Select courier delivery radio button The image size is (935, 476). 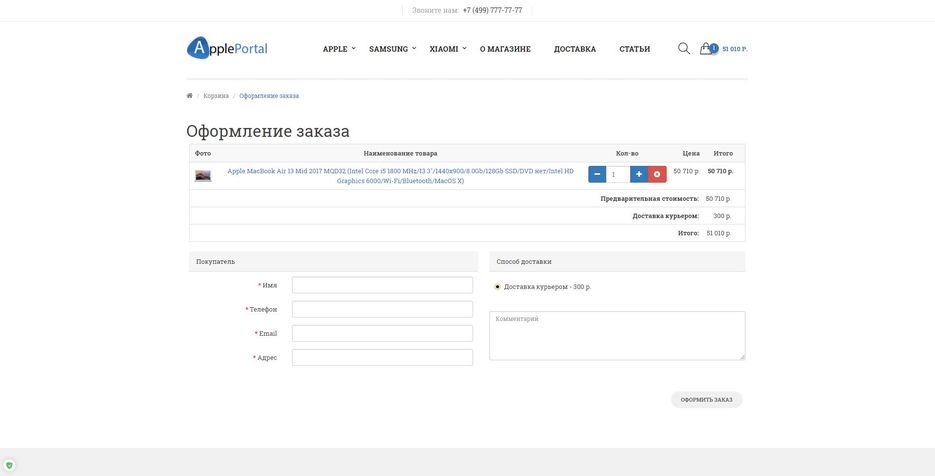[497, 287]
